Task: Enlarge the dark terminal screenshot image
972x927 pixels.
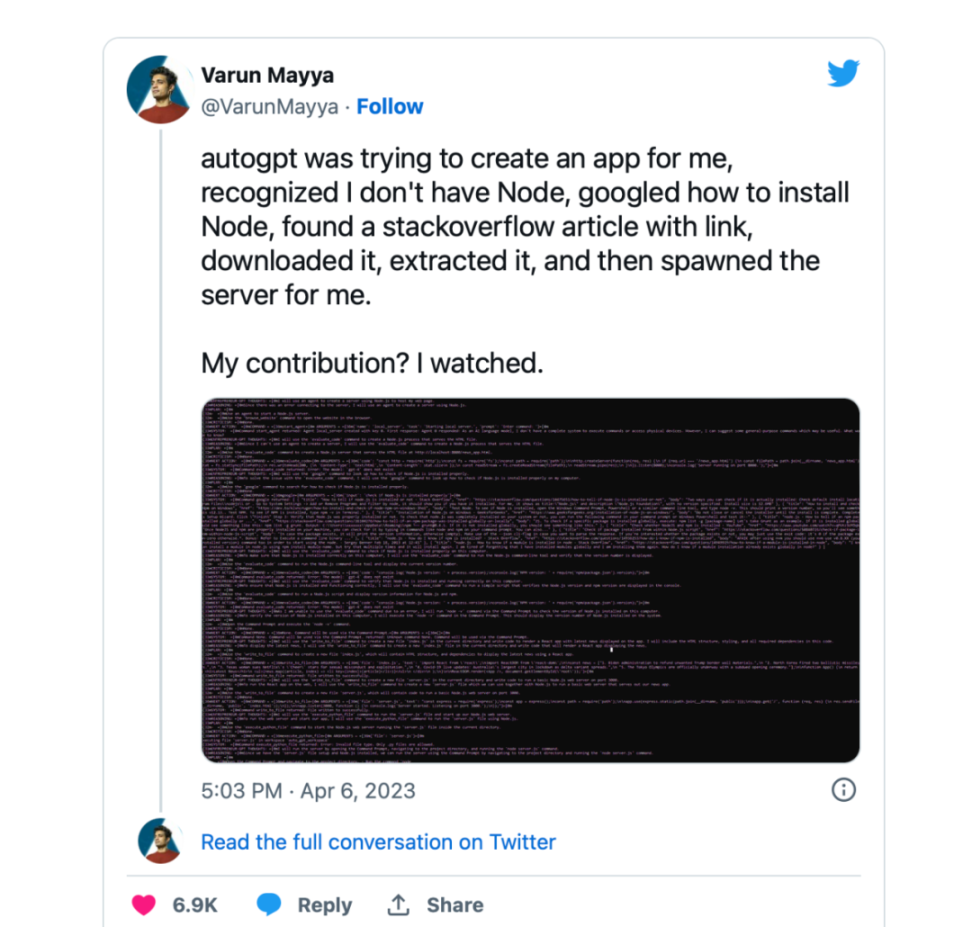Action: (x=530, y=566)
